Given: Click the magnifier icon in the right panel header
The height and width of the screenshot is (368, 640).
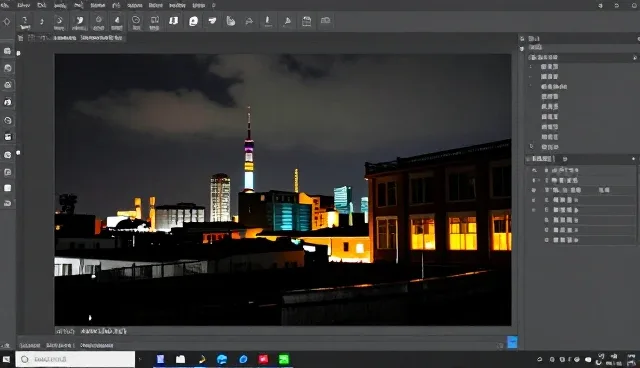Looking at the screenshot, I should 635,58.
